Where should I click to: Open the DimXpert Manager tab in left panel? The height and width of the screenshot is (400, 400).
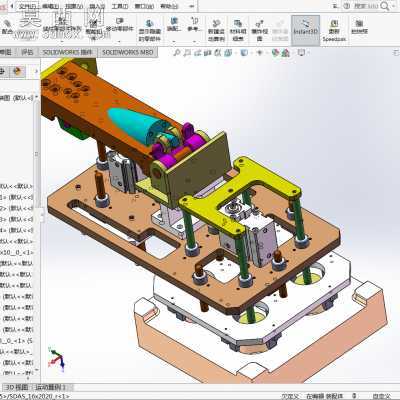click(3, 71)
